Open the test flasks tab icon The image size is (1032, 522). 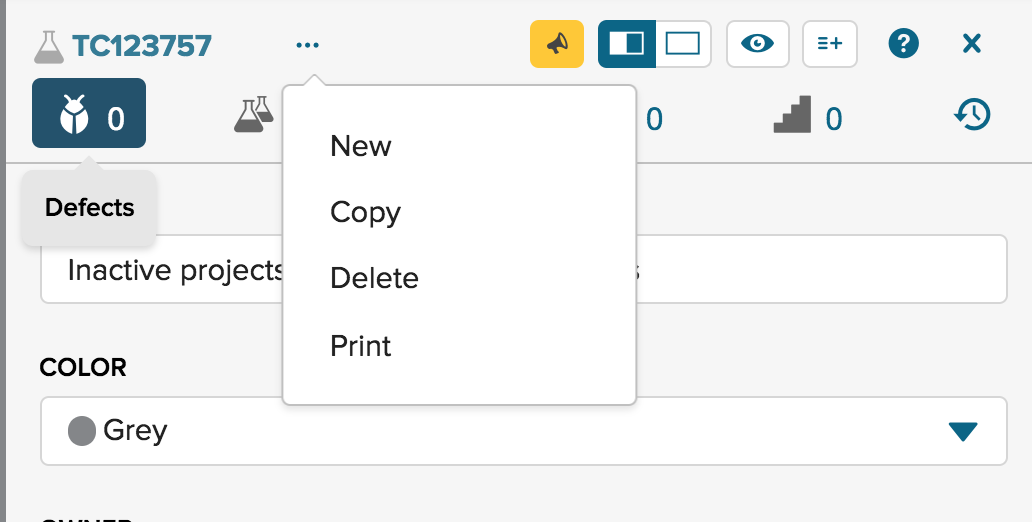pos(253,115)
